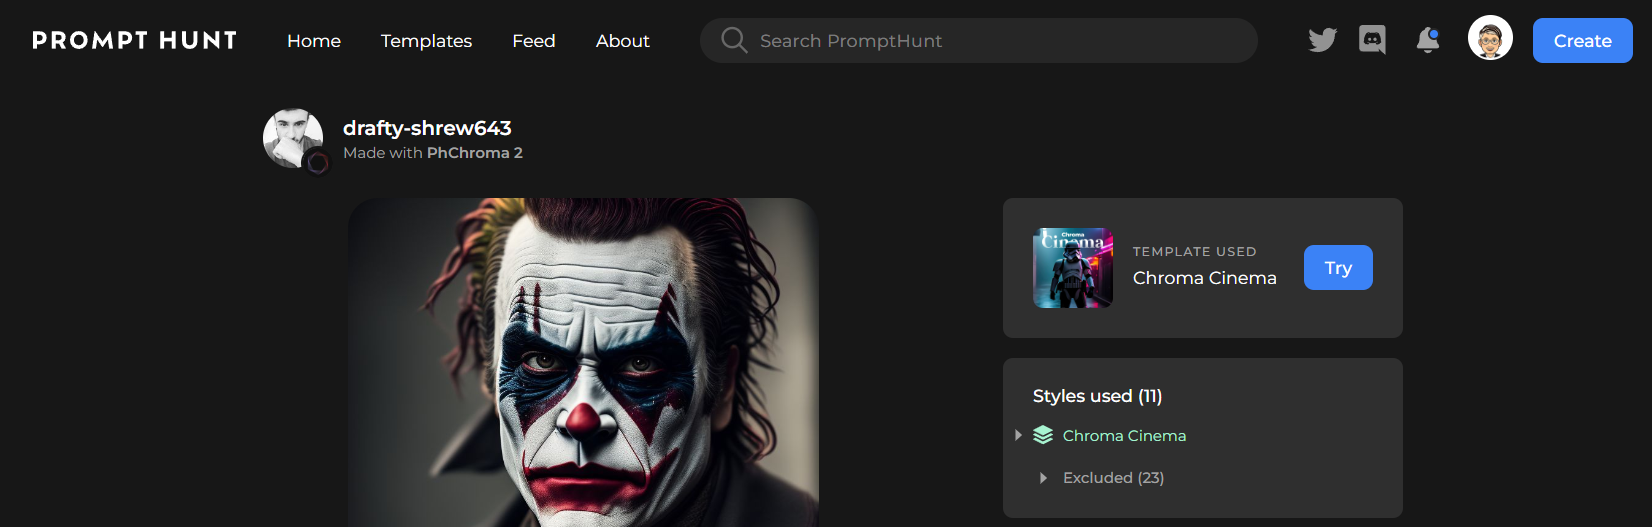The height and width of the screenshot is (527, 1652).
Task: Open the Templates page
Action: pos(426,41)
